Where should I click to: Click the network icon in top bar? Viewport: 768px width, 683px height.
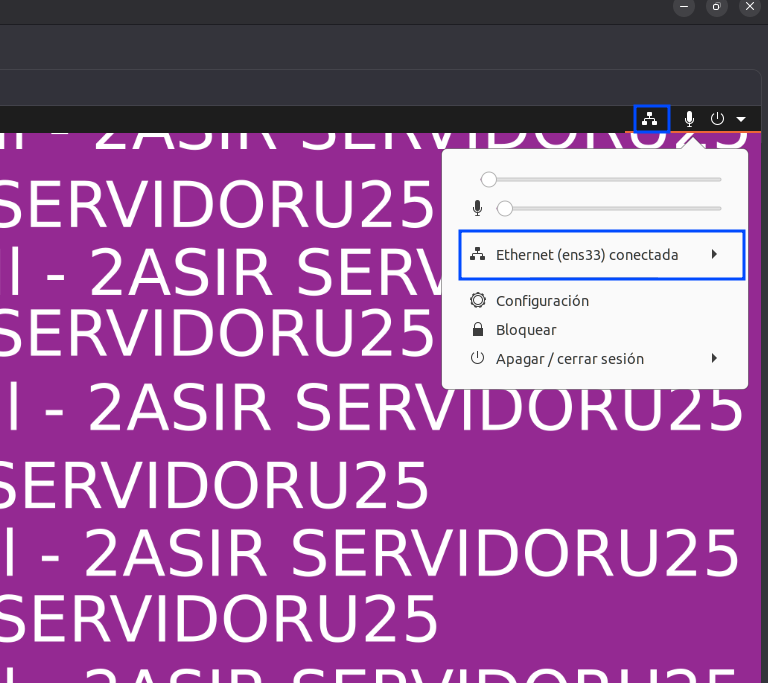[649, 119]
